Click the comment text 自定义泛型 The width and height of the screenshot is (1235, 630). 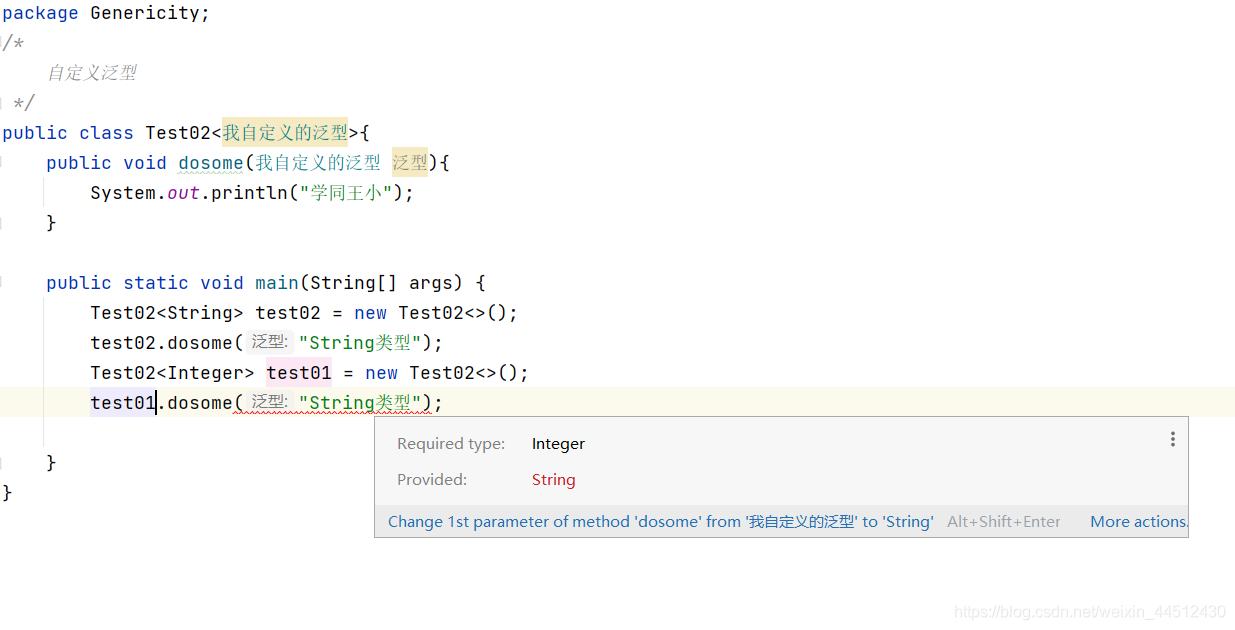[92, 73]
